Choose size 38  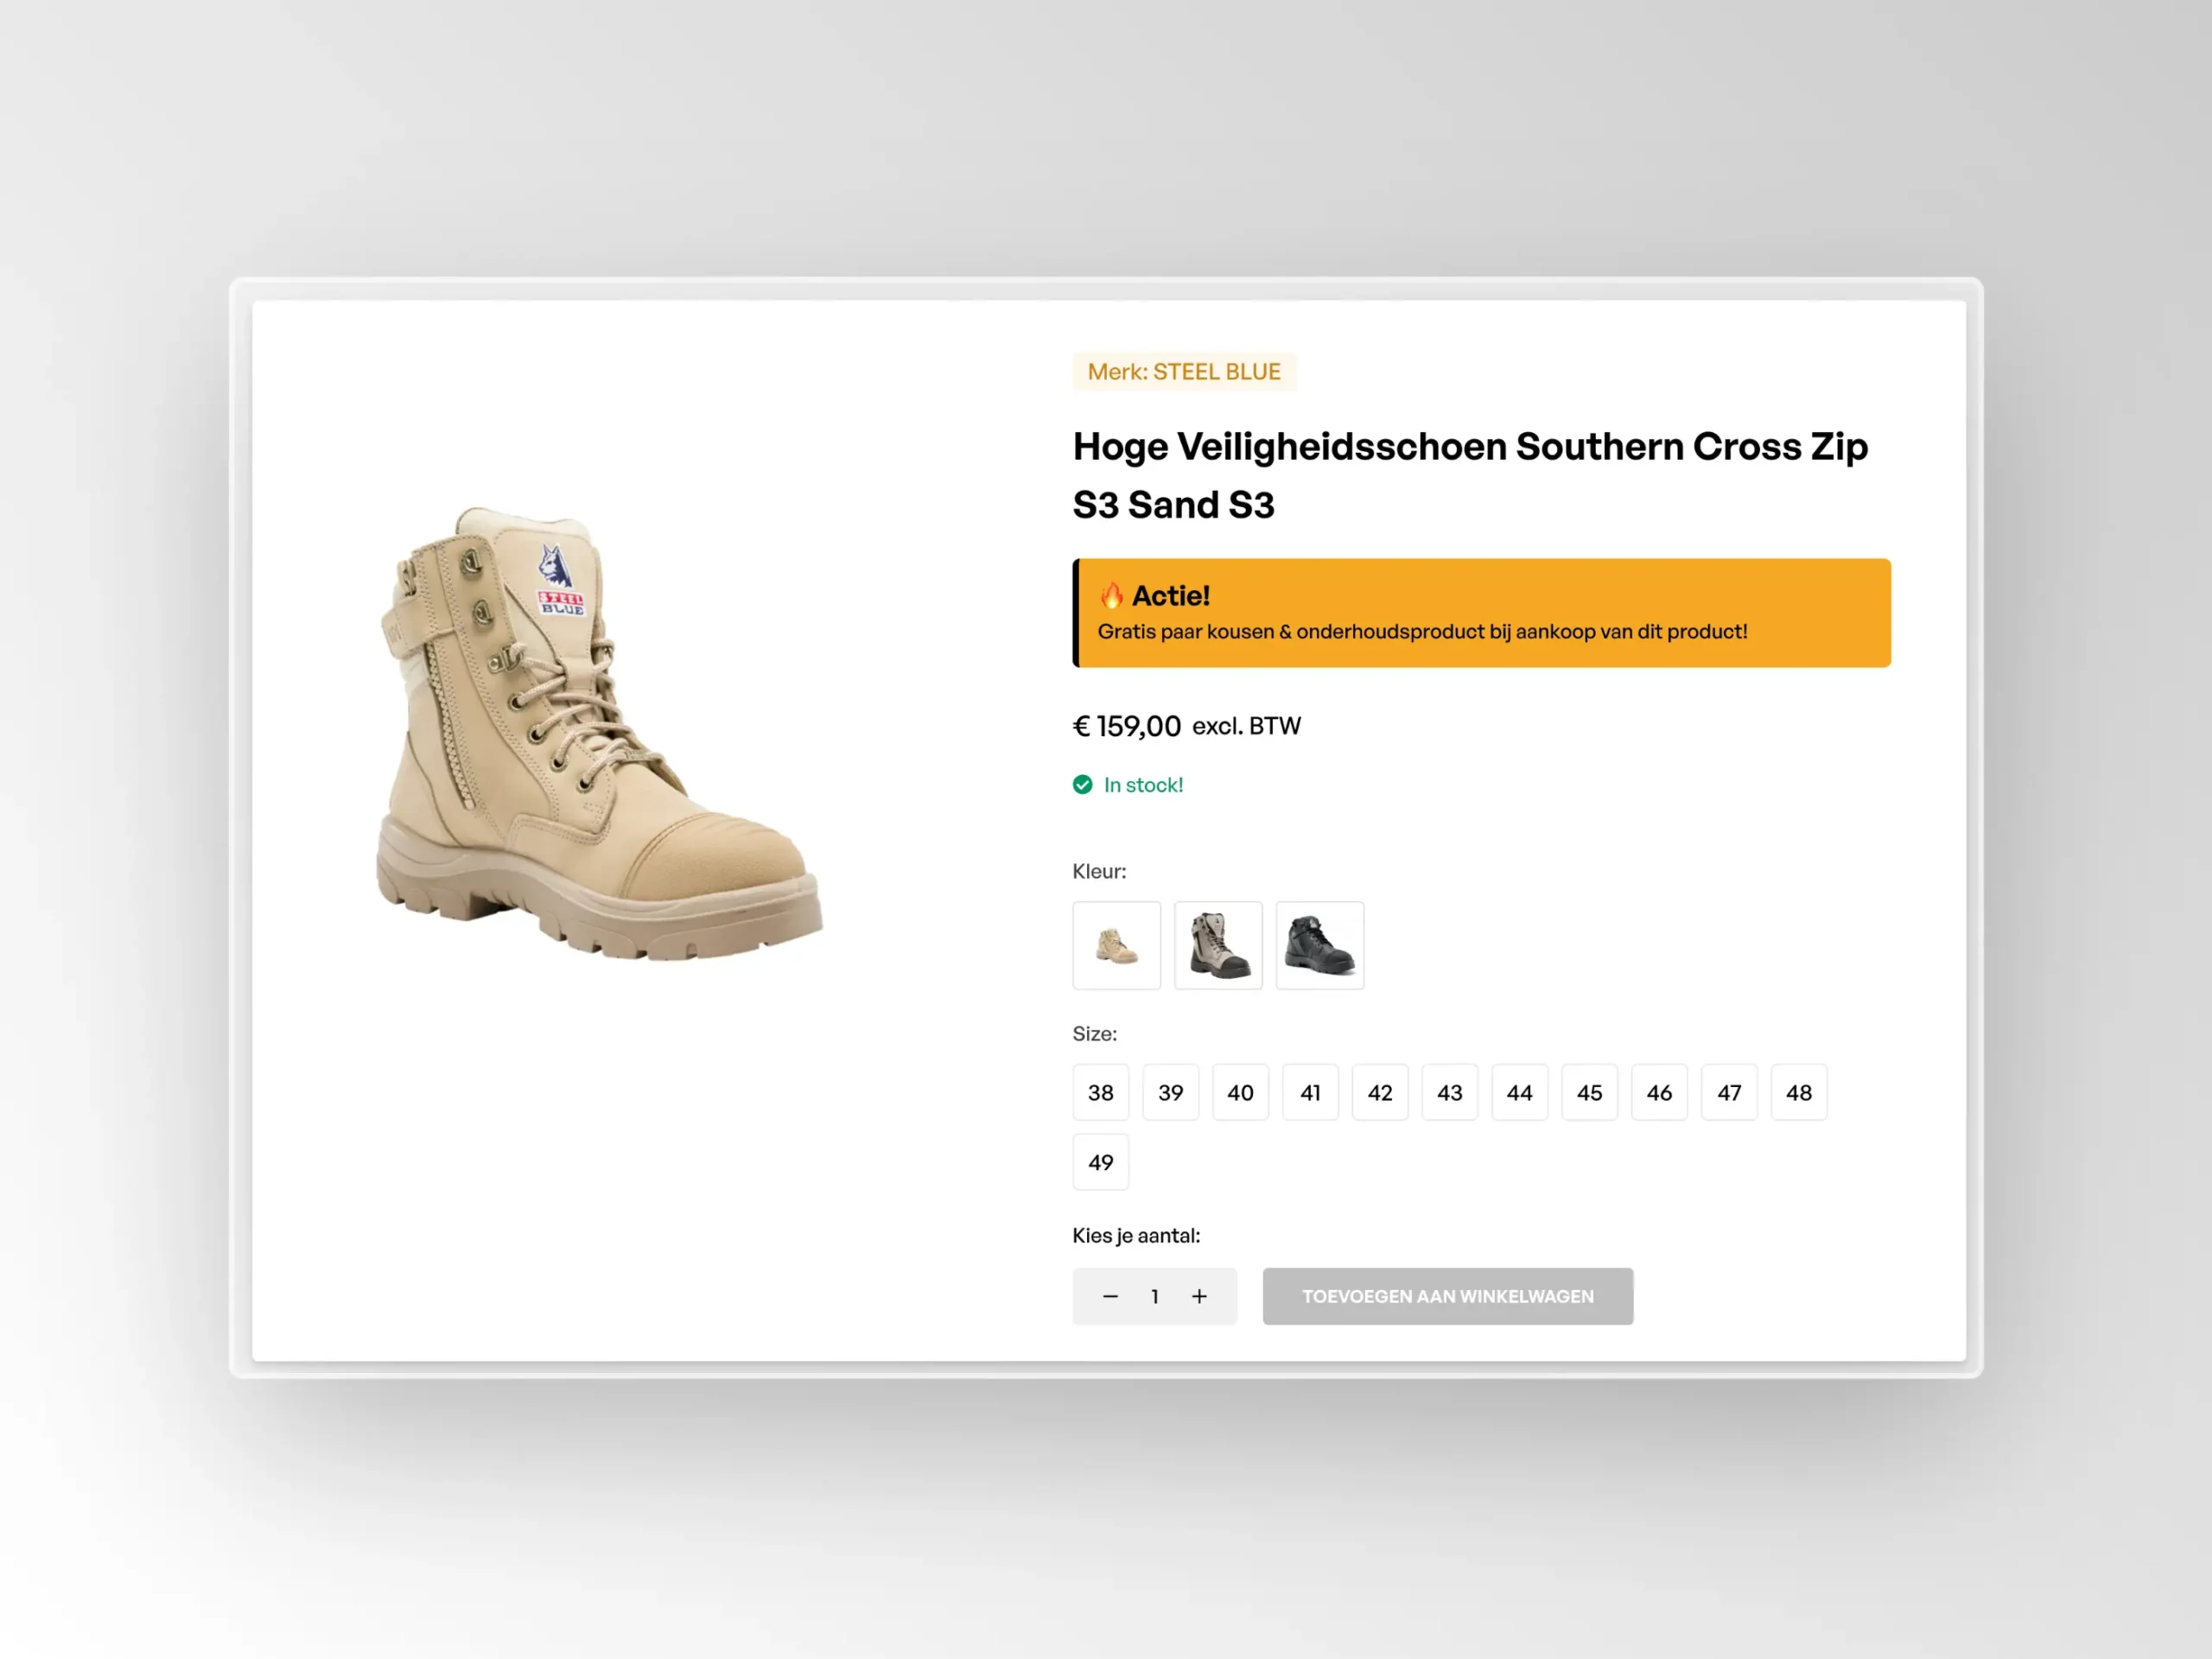(1100, 1092)
